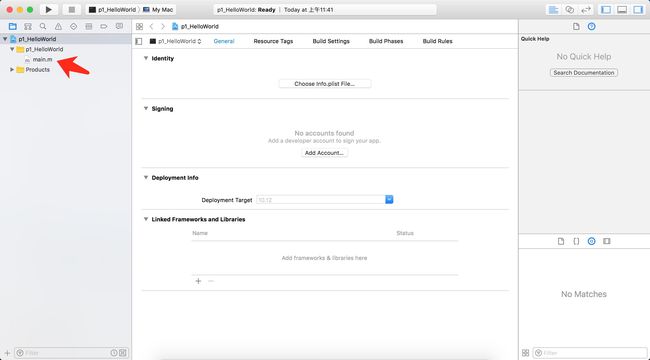Screen dimensions: 650x360
Task: Show the Version editor
Action: pyautogui.click(x=586, y=10)
